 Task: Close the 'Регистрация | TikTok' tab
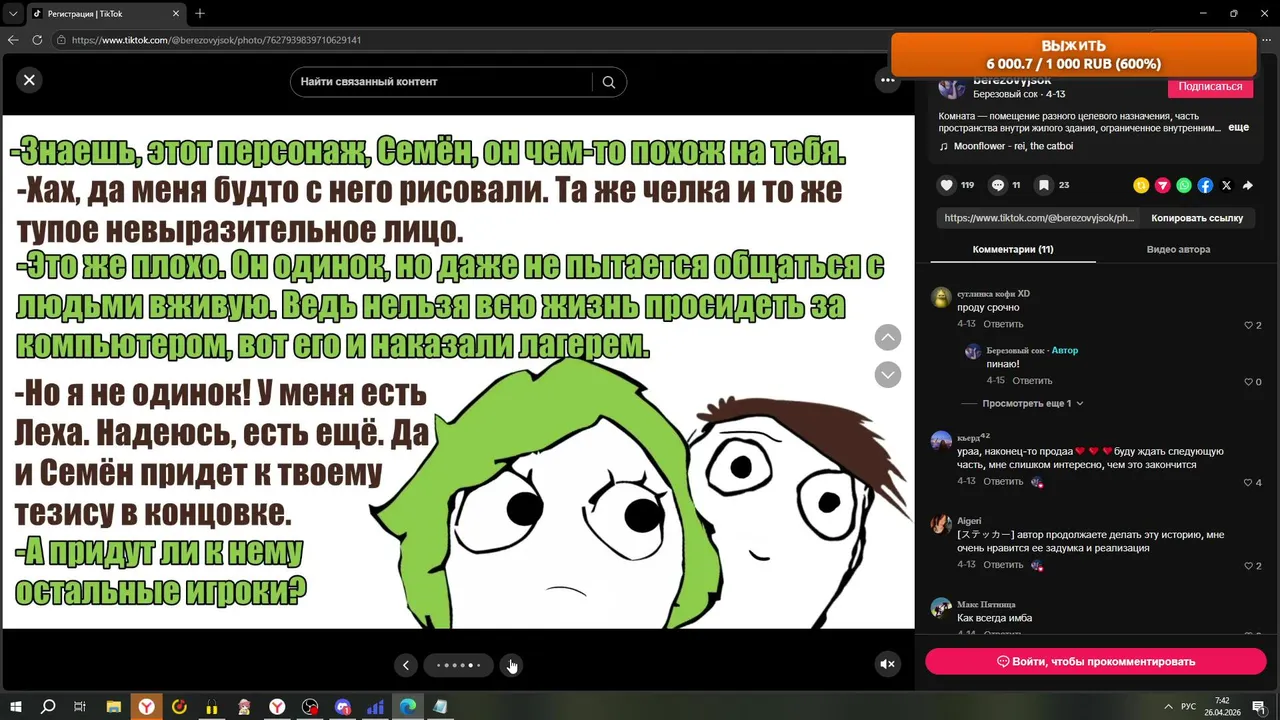[x=176, y=14]
